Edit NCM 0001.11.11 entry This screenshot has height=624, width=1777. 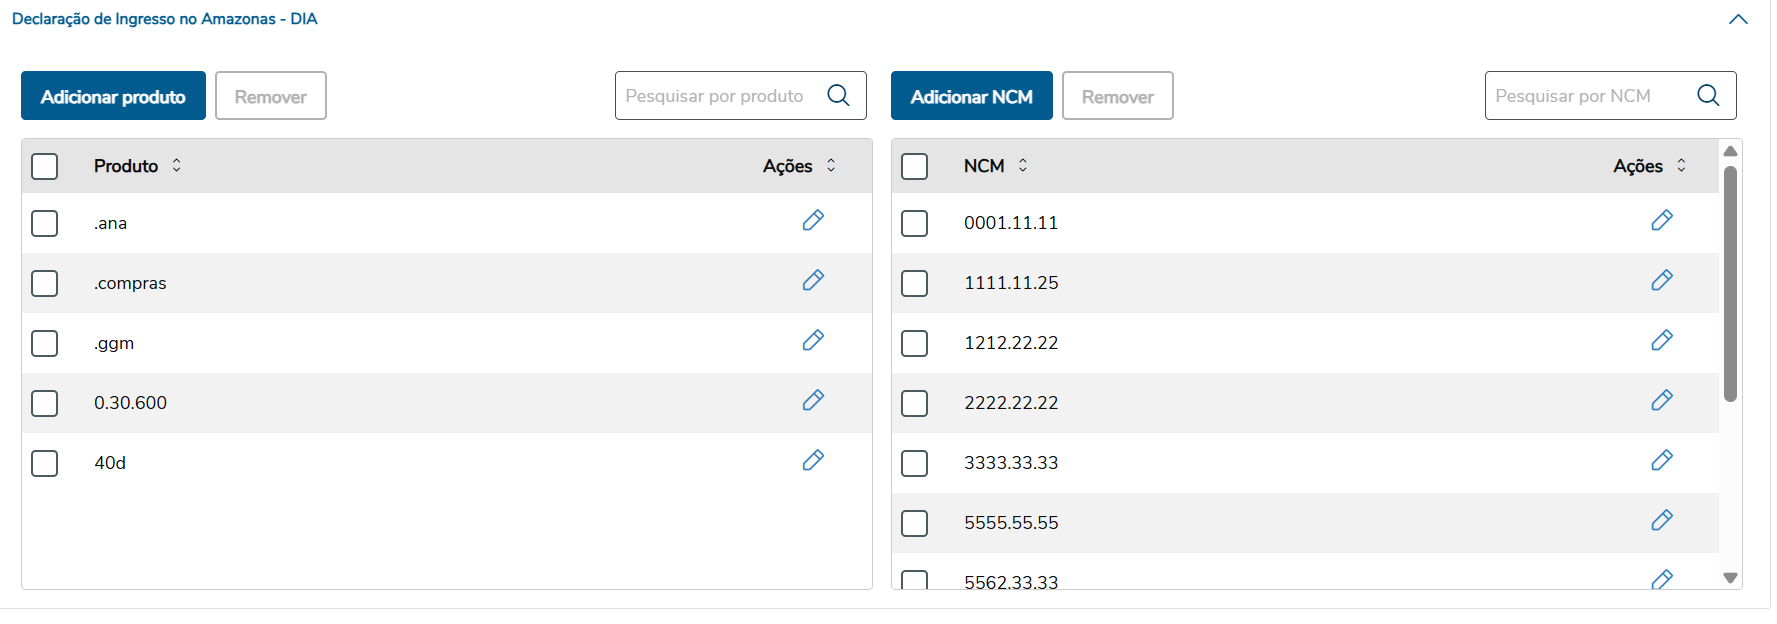tap(1662, 221)
